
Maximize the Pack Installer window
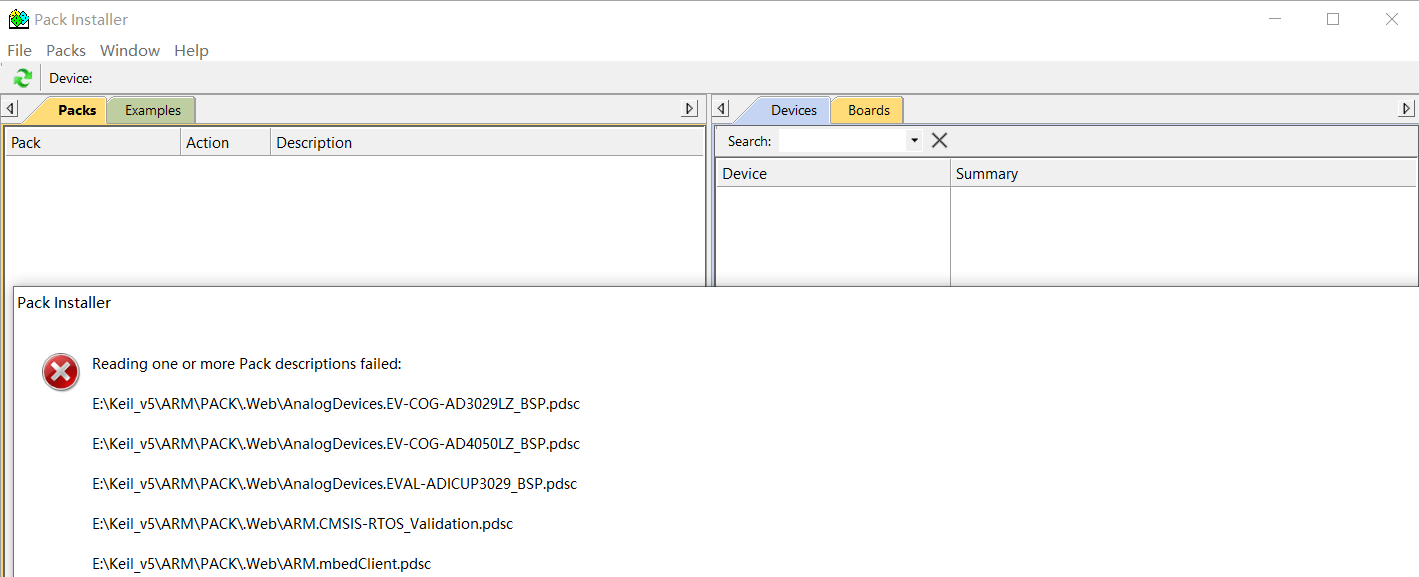[1333, 19]
